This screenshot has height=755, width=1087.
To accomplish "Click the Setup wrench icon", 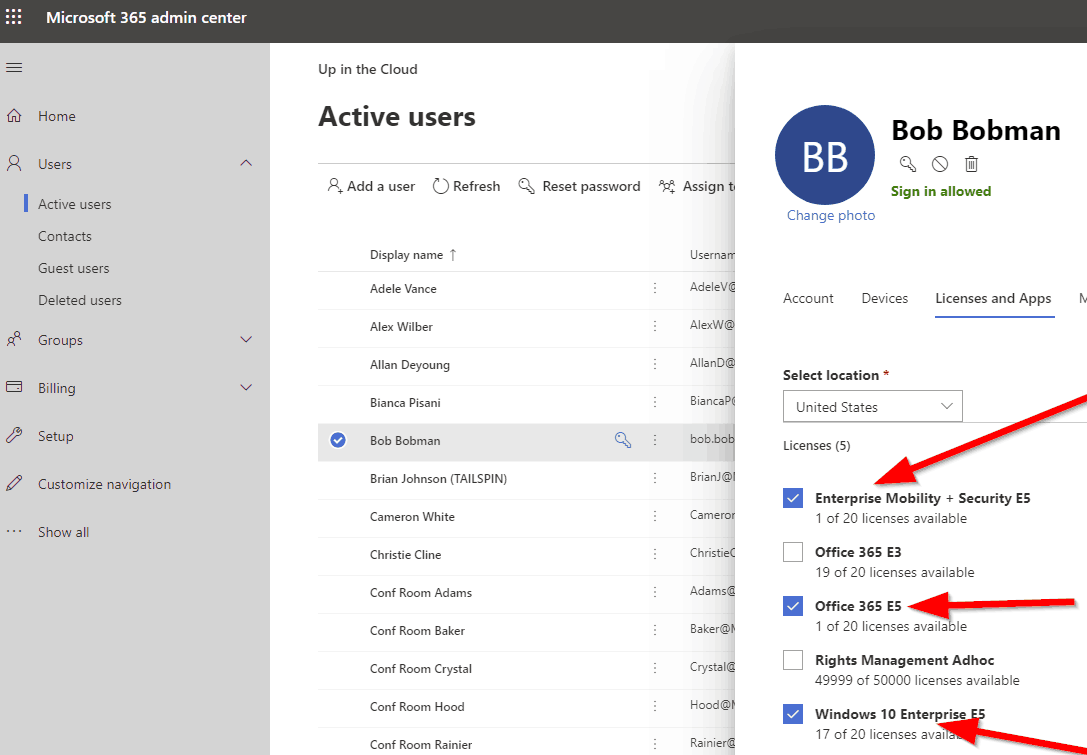I will pyautogui.click(x=14, y=435).
